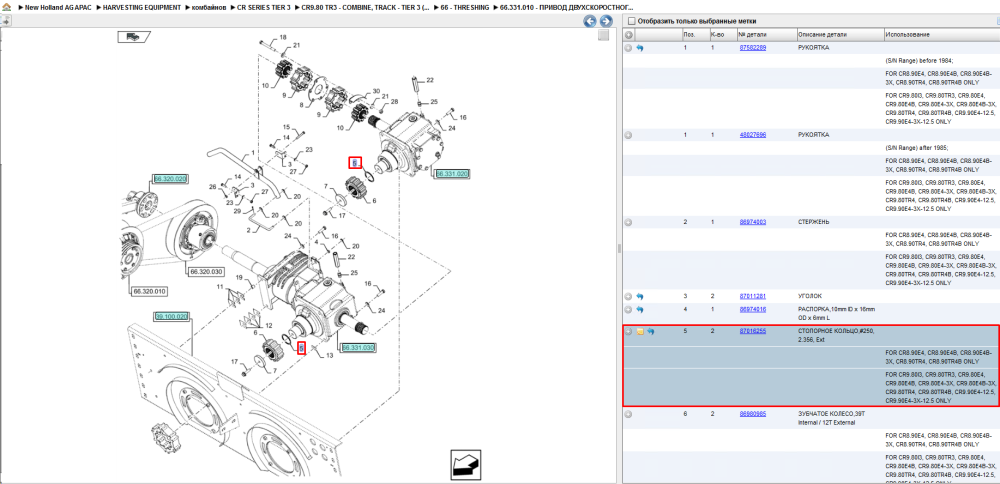Sort by Поз. column header
This screenshot has height=484, width=1000.
click(x=689, y=34)
